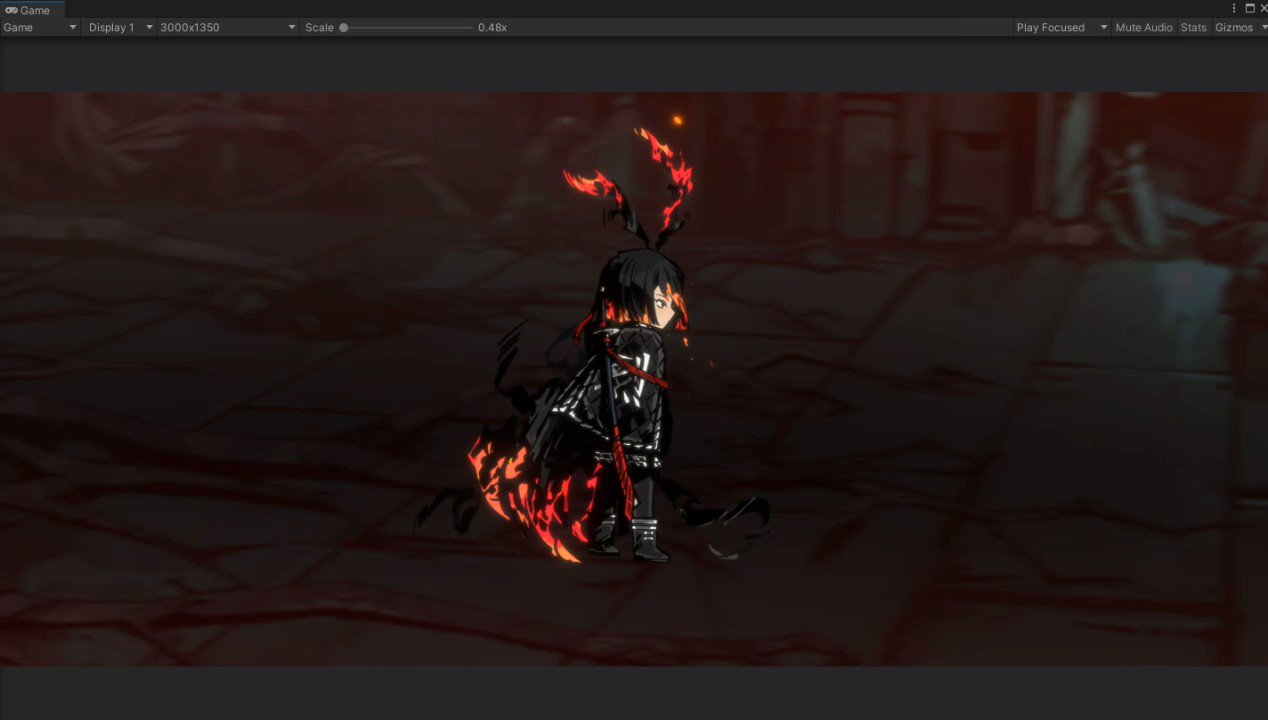Toggle Gizmos display
This screenshot has width=1268, height=720.
1233,27
